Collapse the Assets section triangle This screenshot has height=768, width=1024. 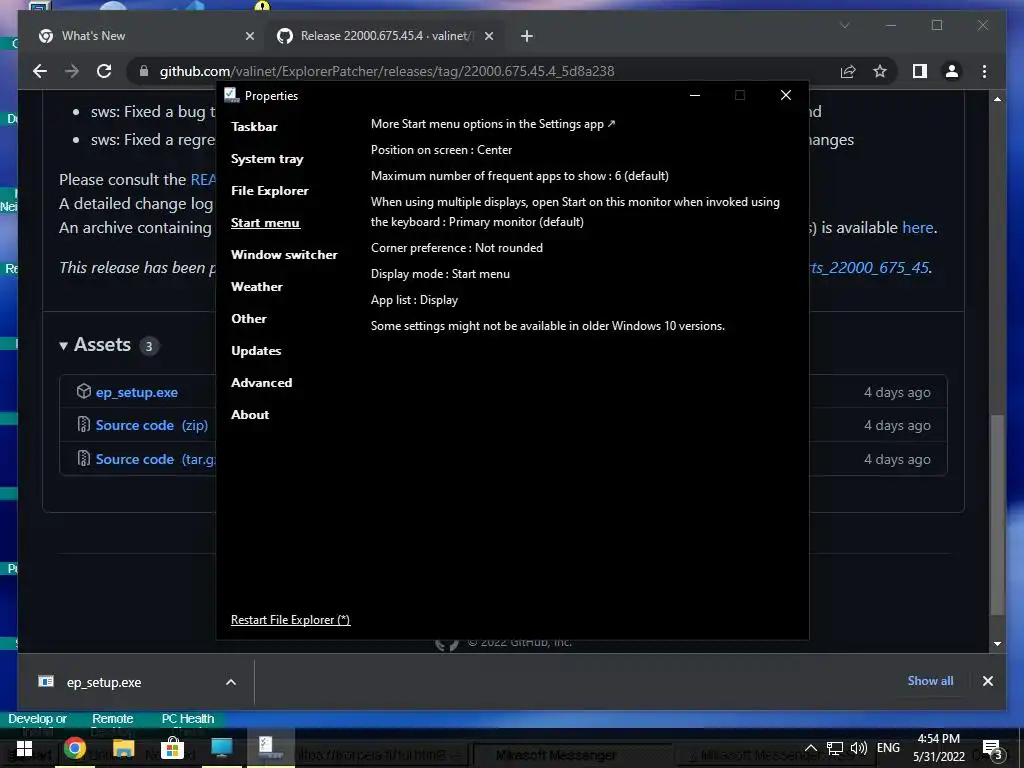tap(63, 345)
